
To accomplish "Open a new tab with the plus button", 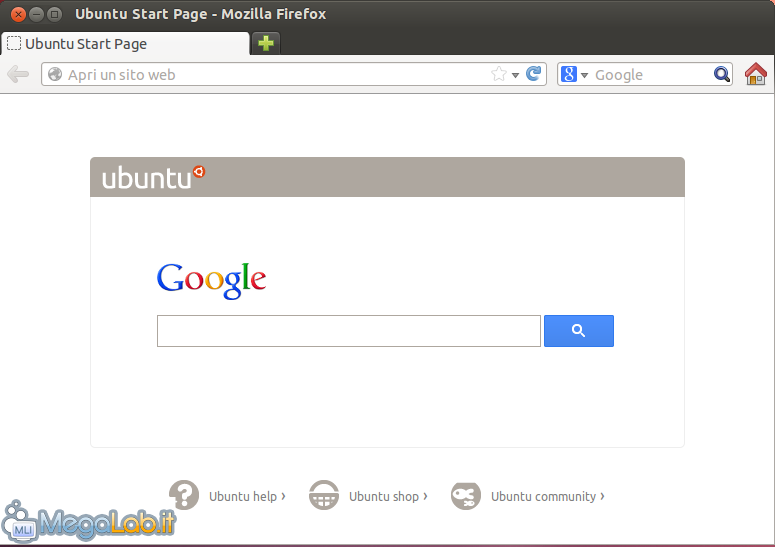I will (266, 43).
